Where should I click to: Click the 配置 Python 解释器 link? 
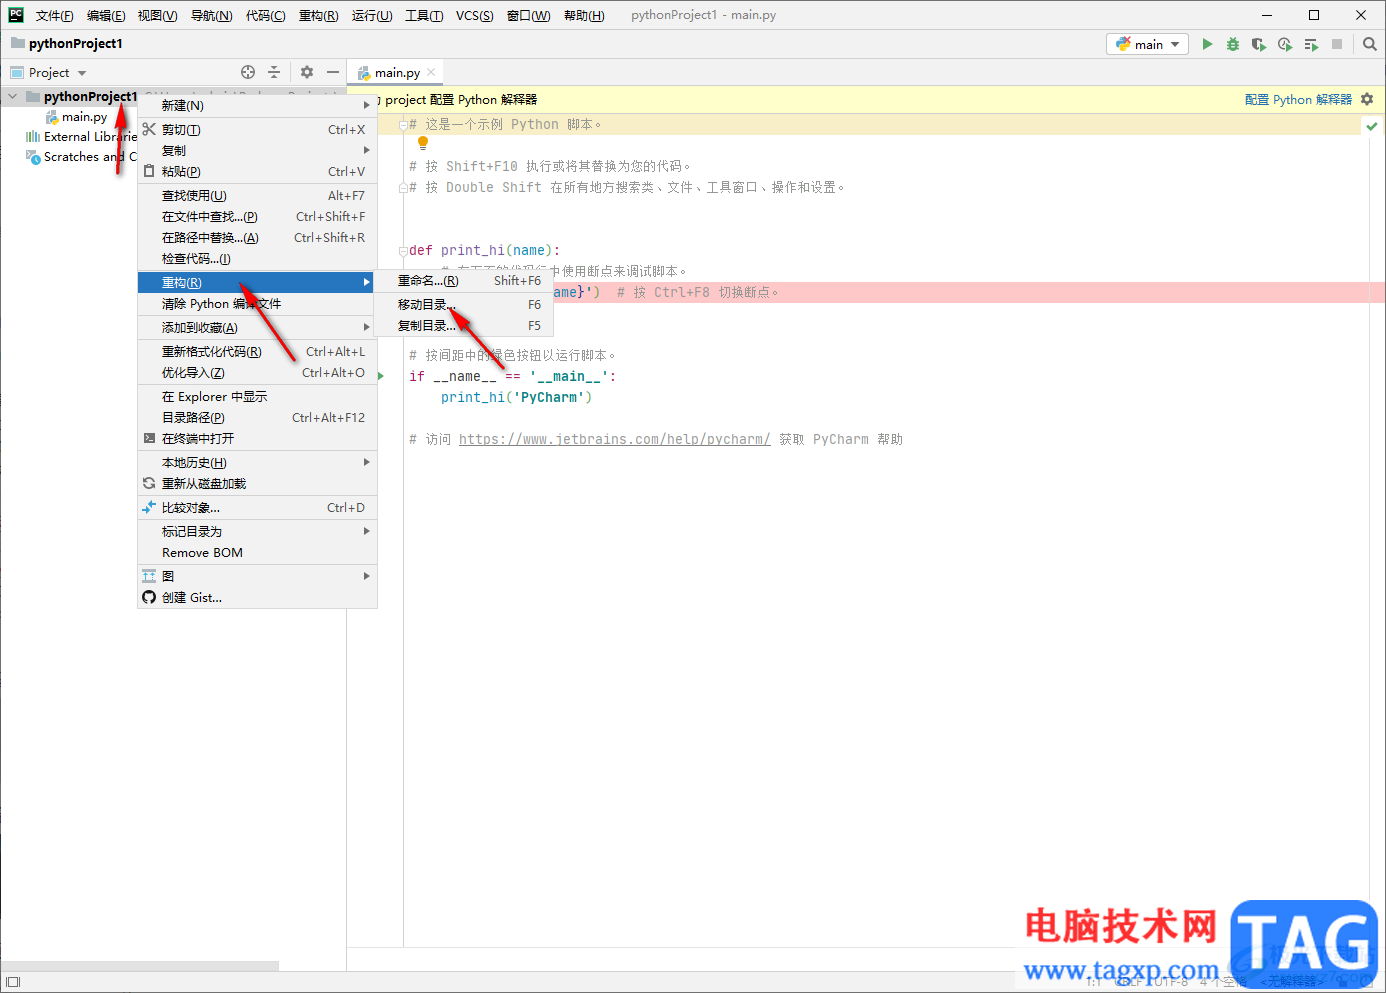tap(1298, 99)
